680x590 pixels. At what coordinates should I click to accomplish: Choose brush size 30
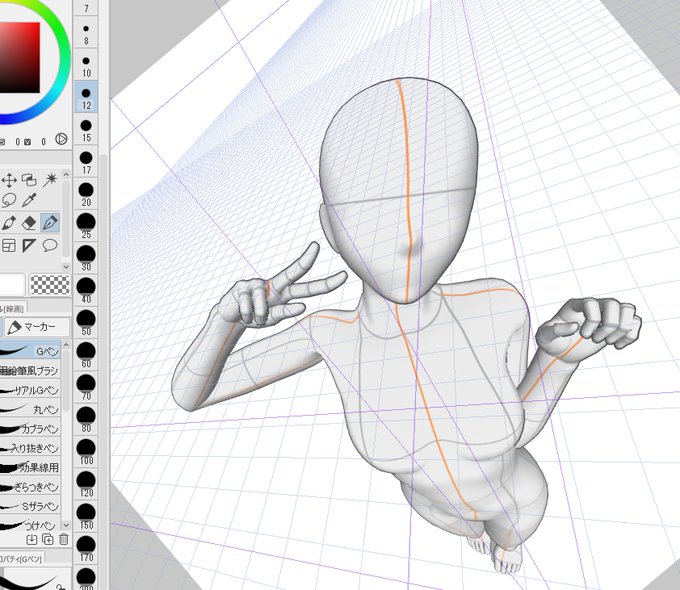coord(86,259)
